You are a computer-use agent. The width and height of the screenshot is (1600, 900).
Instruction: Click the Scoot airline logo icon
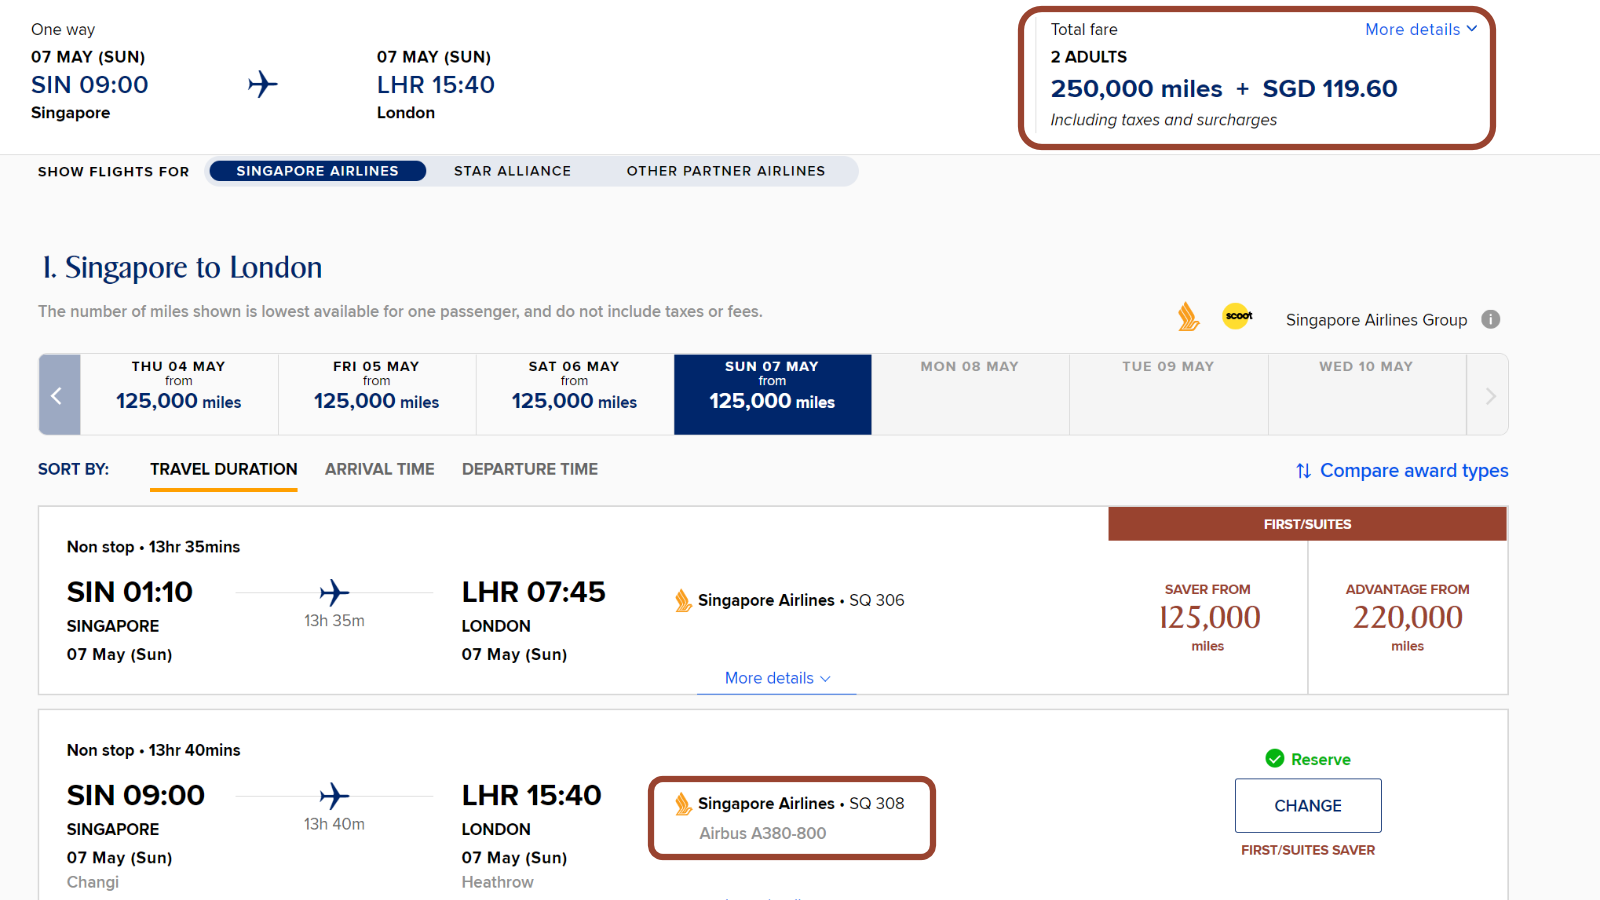click(1238, 316)
